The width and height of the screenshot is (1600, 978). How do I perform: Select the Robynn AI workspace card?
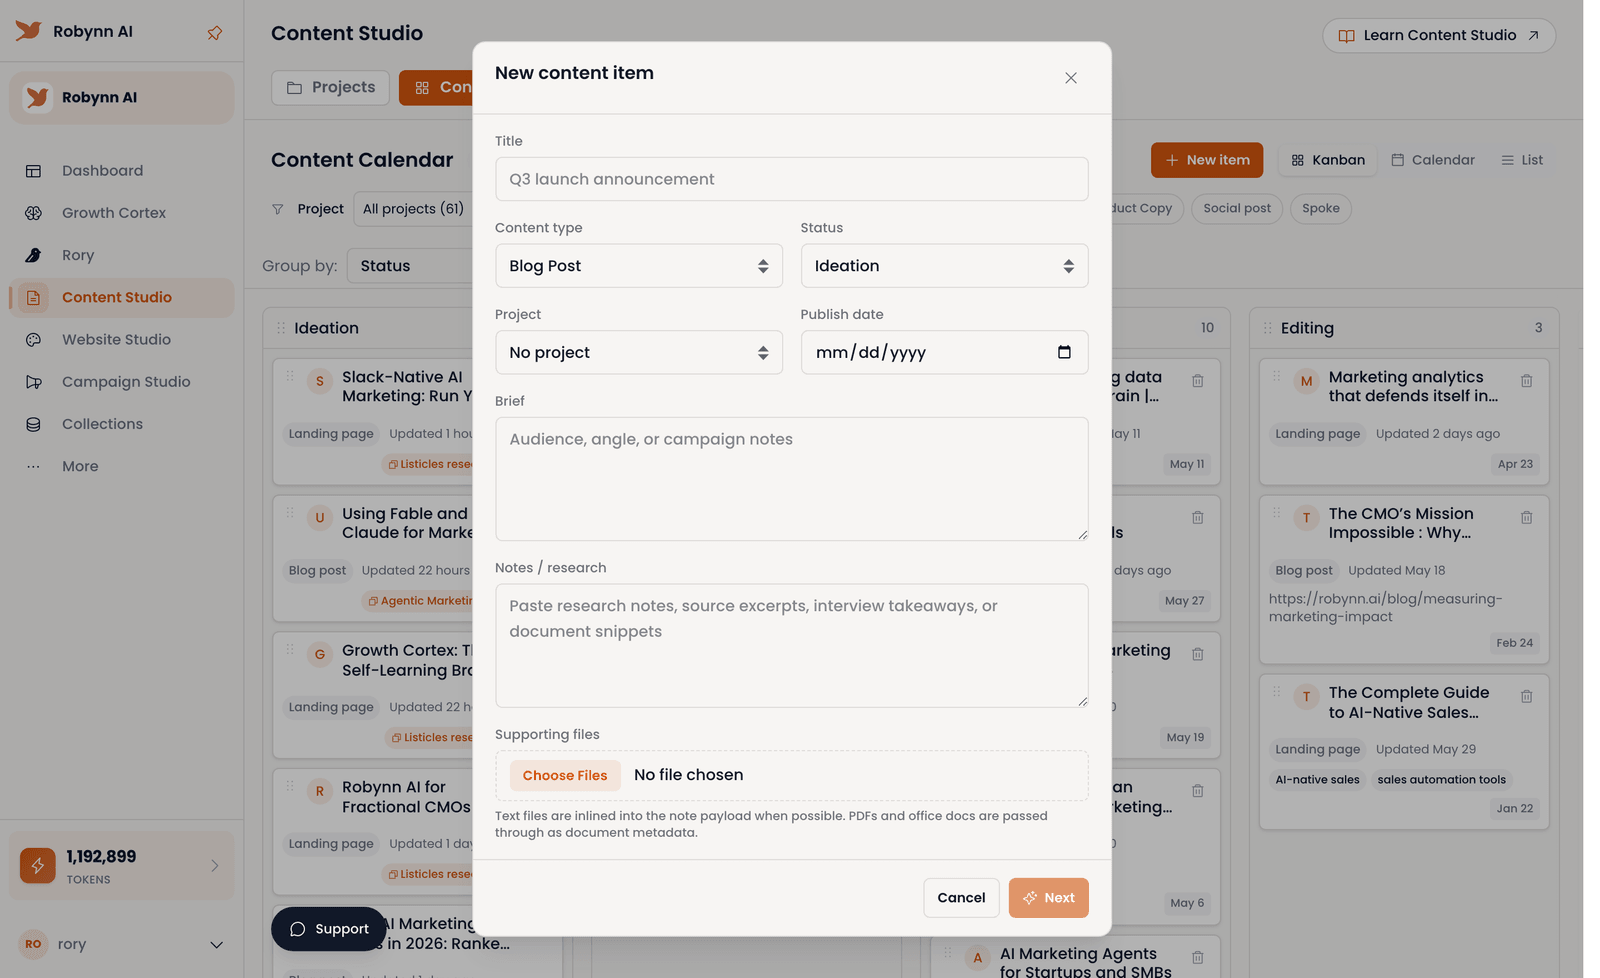tap(122, 98)
